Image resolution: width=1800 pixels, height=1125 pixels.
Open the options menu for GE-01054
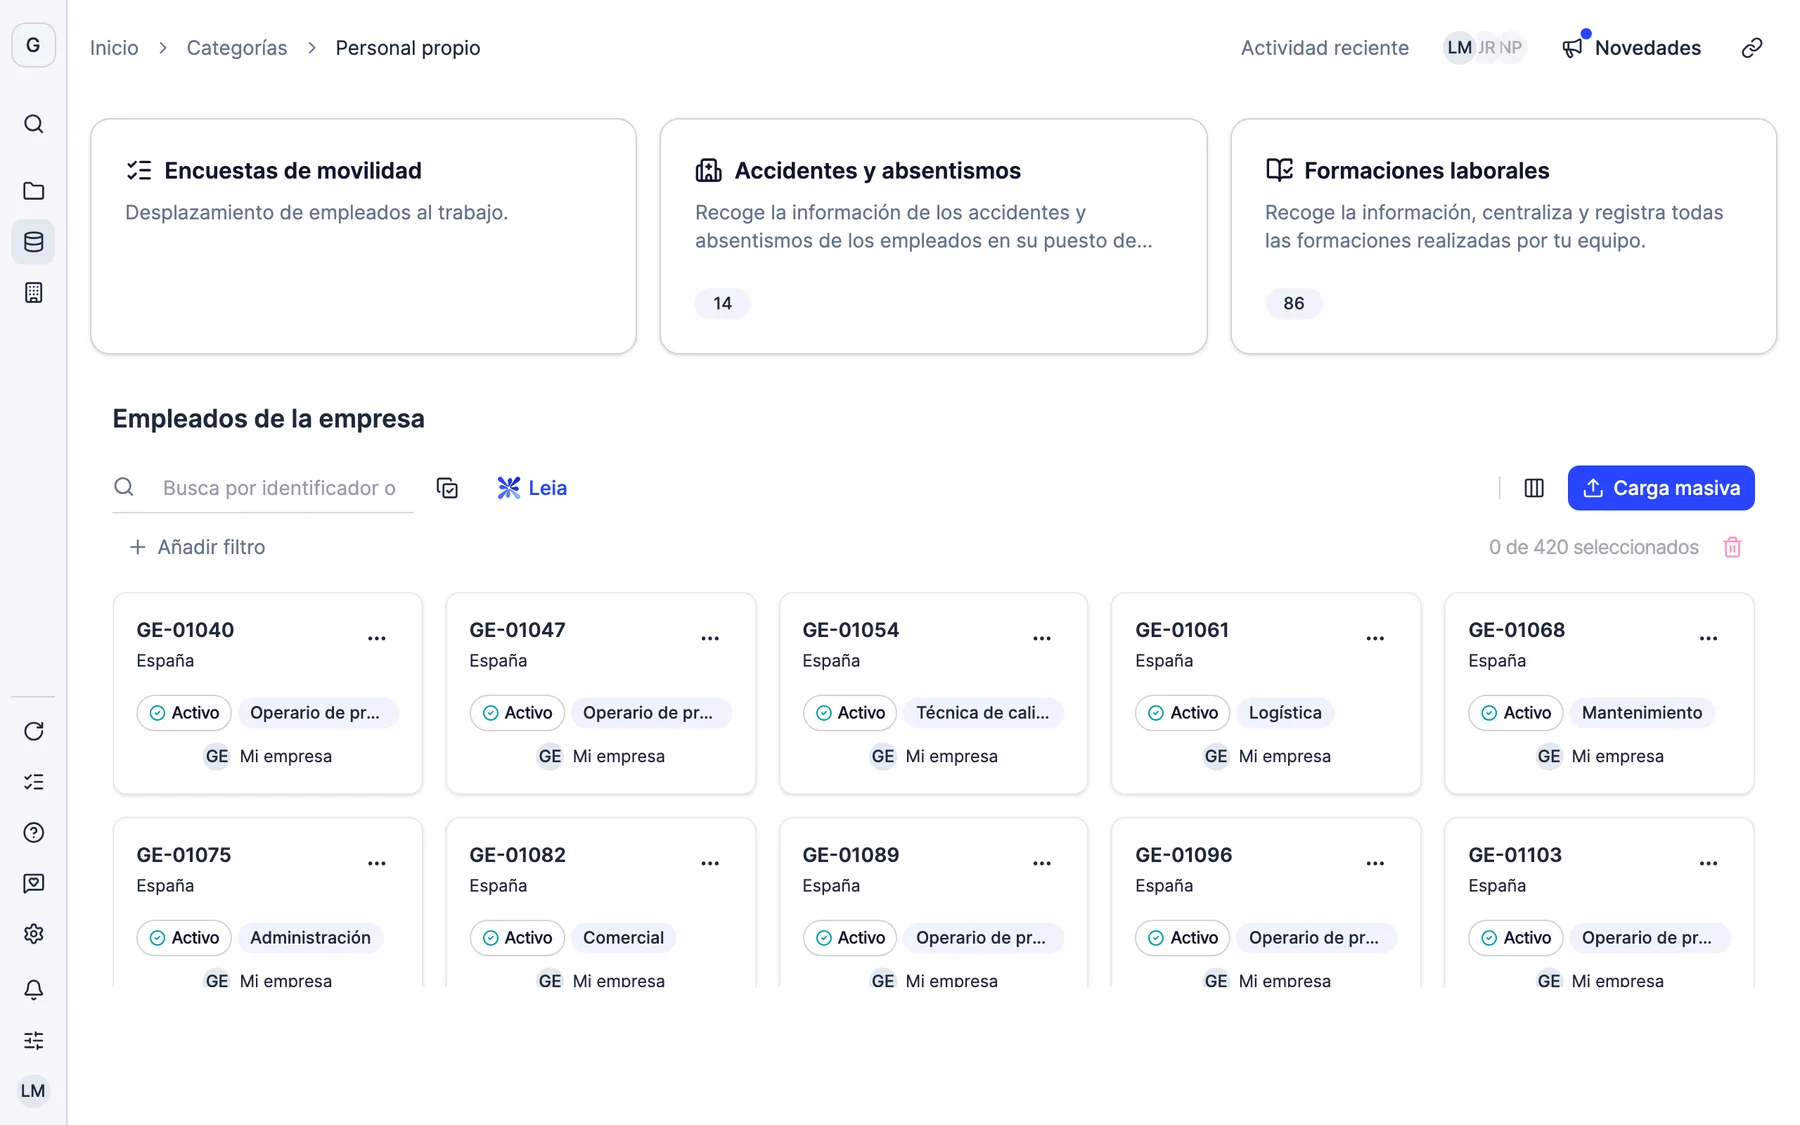click(1042, 638)
